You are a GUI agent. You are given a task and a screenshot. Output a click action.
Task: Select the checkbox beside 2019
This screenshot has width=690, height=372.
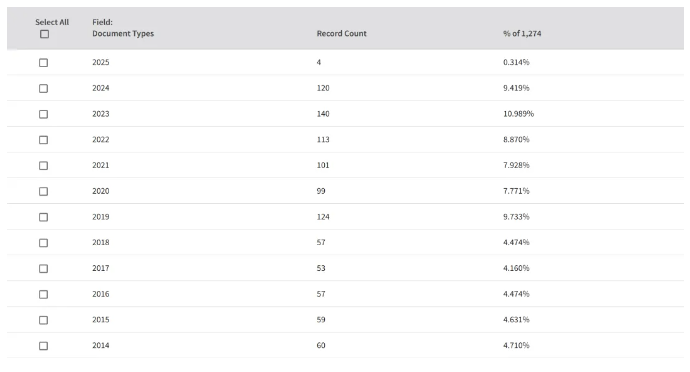point(43,217)
